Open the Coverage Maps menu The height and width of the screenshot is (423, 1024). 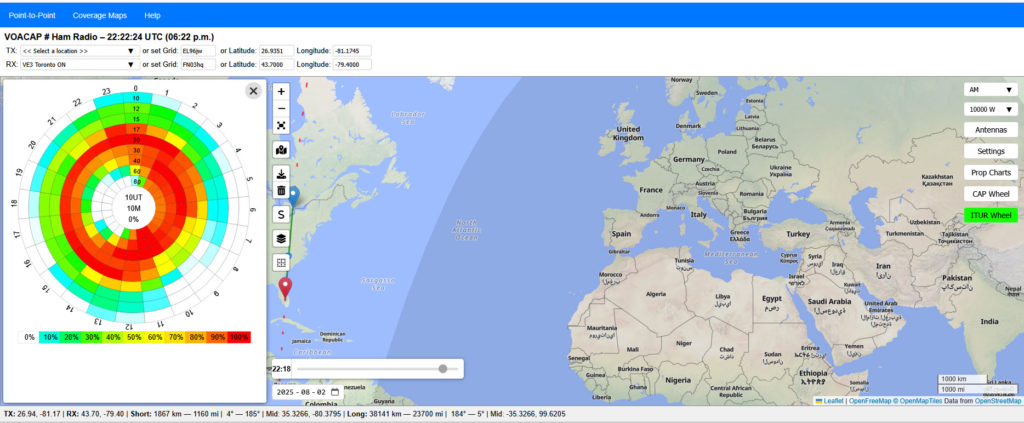point(99,16)
